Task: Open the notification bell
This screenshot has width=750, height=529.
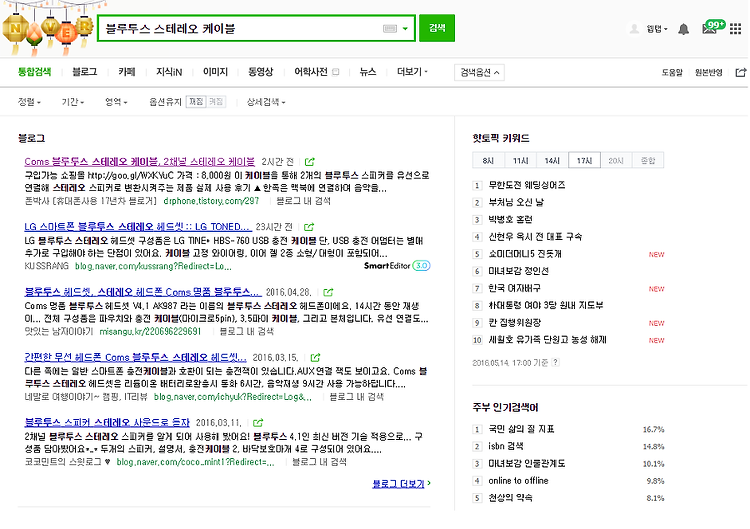Action: click(684, 29)
